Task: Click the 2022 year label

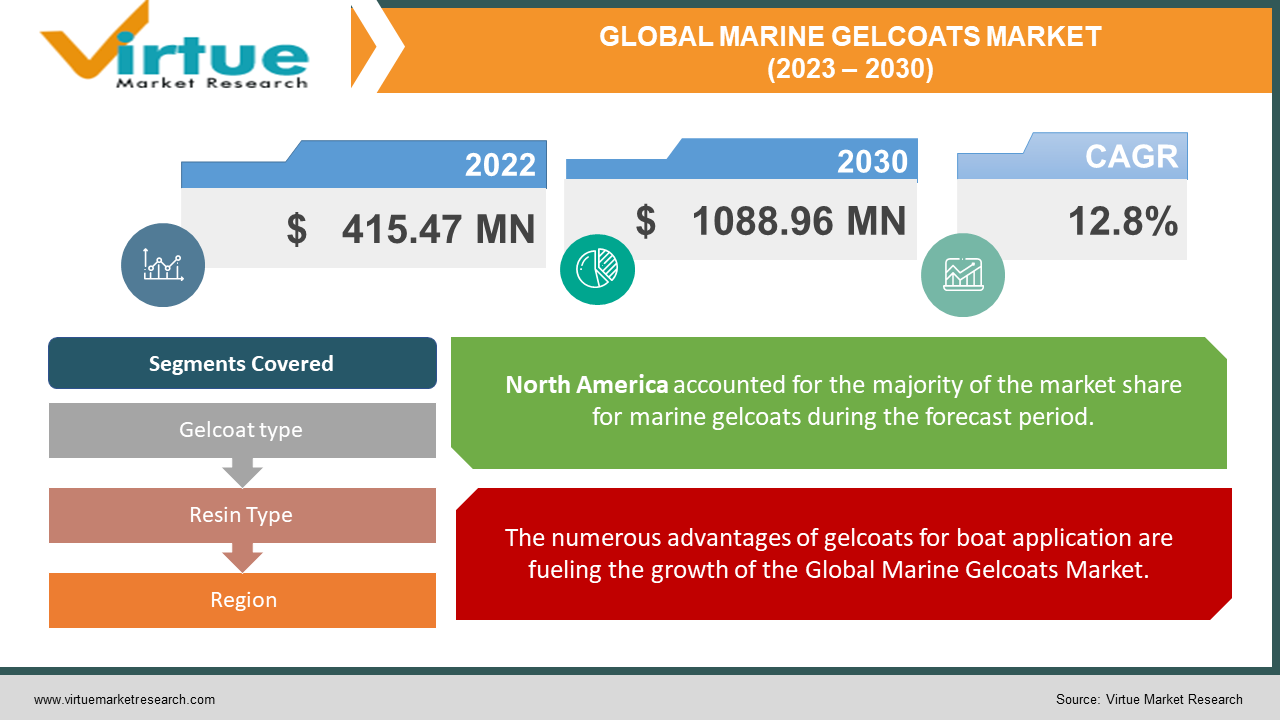Action: (x=500, y=165)
